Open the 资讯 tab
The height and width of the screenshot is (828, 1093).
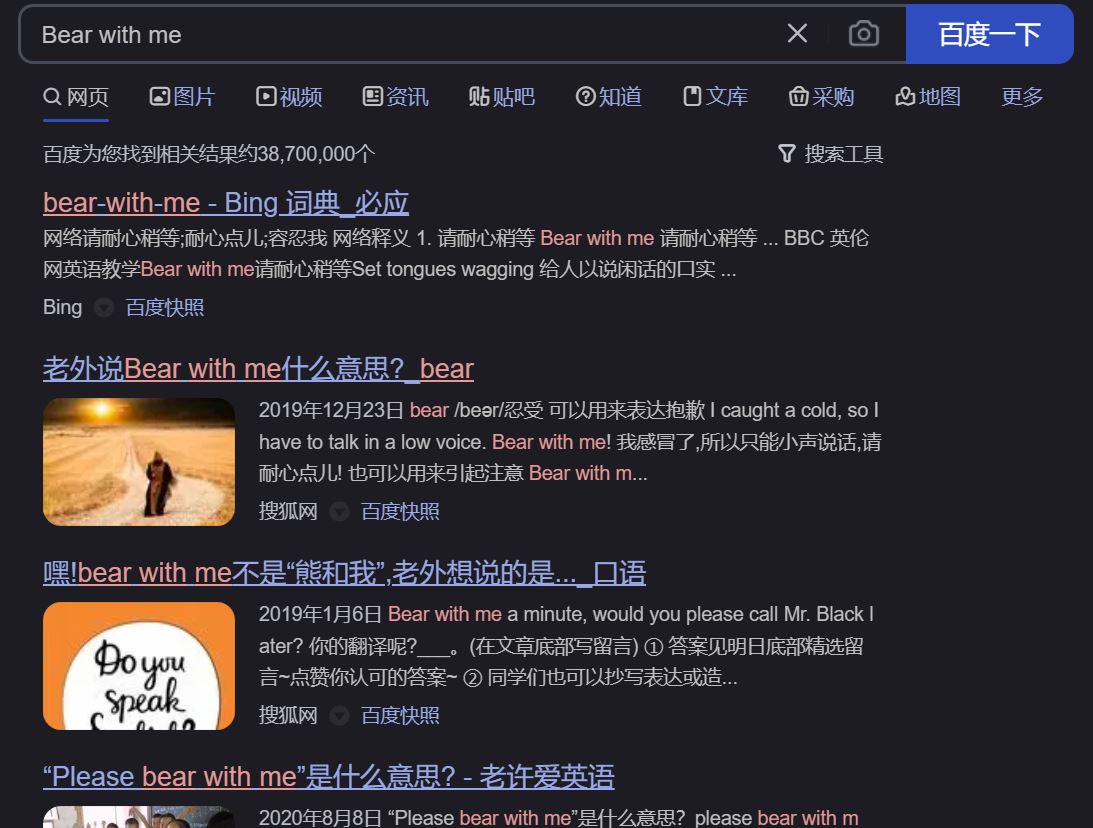[396, 96]
